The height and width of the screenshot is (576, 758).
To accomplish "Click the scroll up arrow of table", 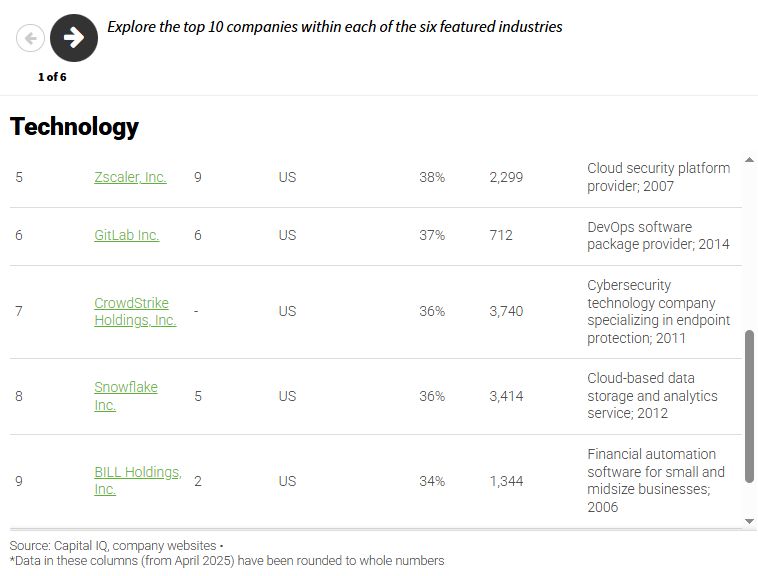I will (x=749, y=160).
